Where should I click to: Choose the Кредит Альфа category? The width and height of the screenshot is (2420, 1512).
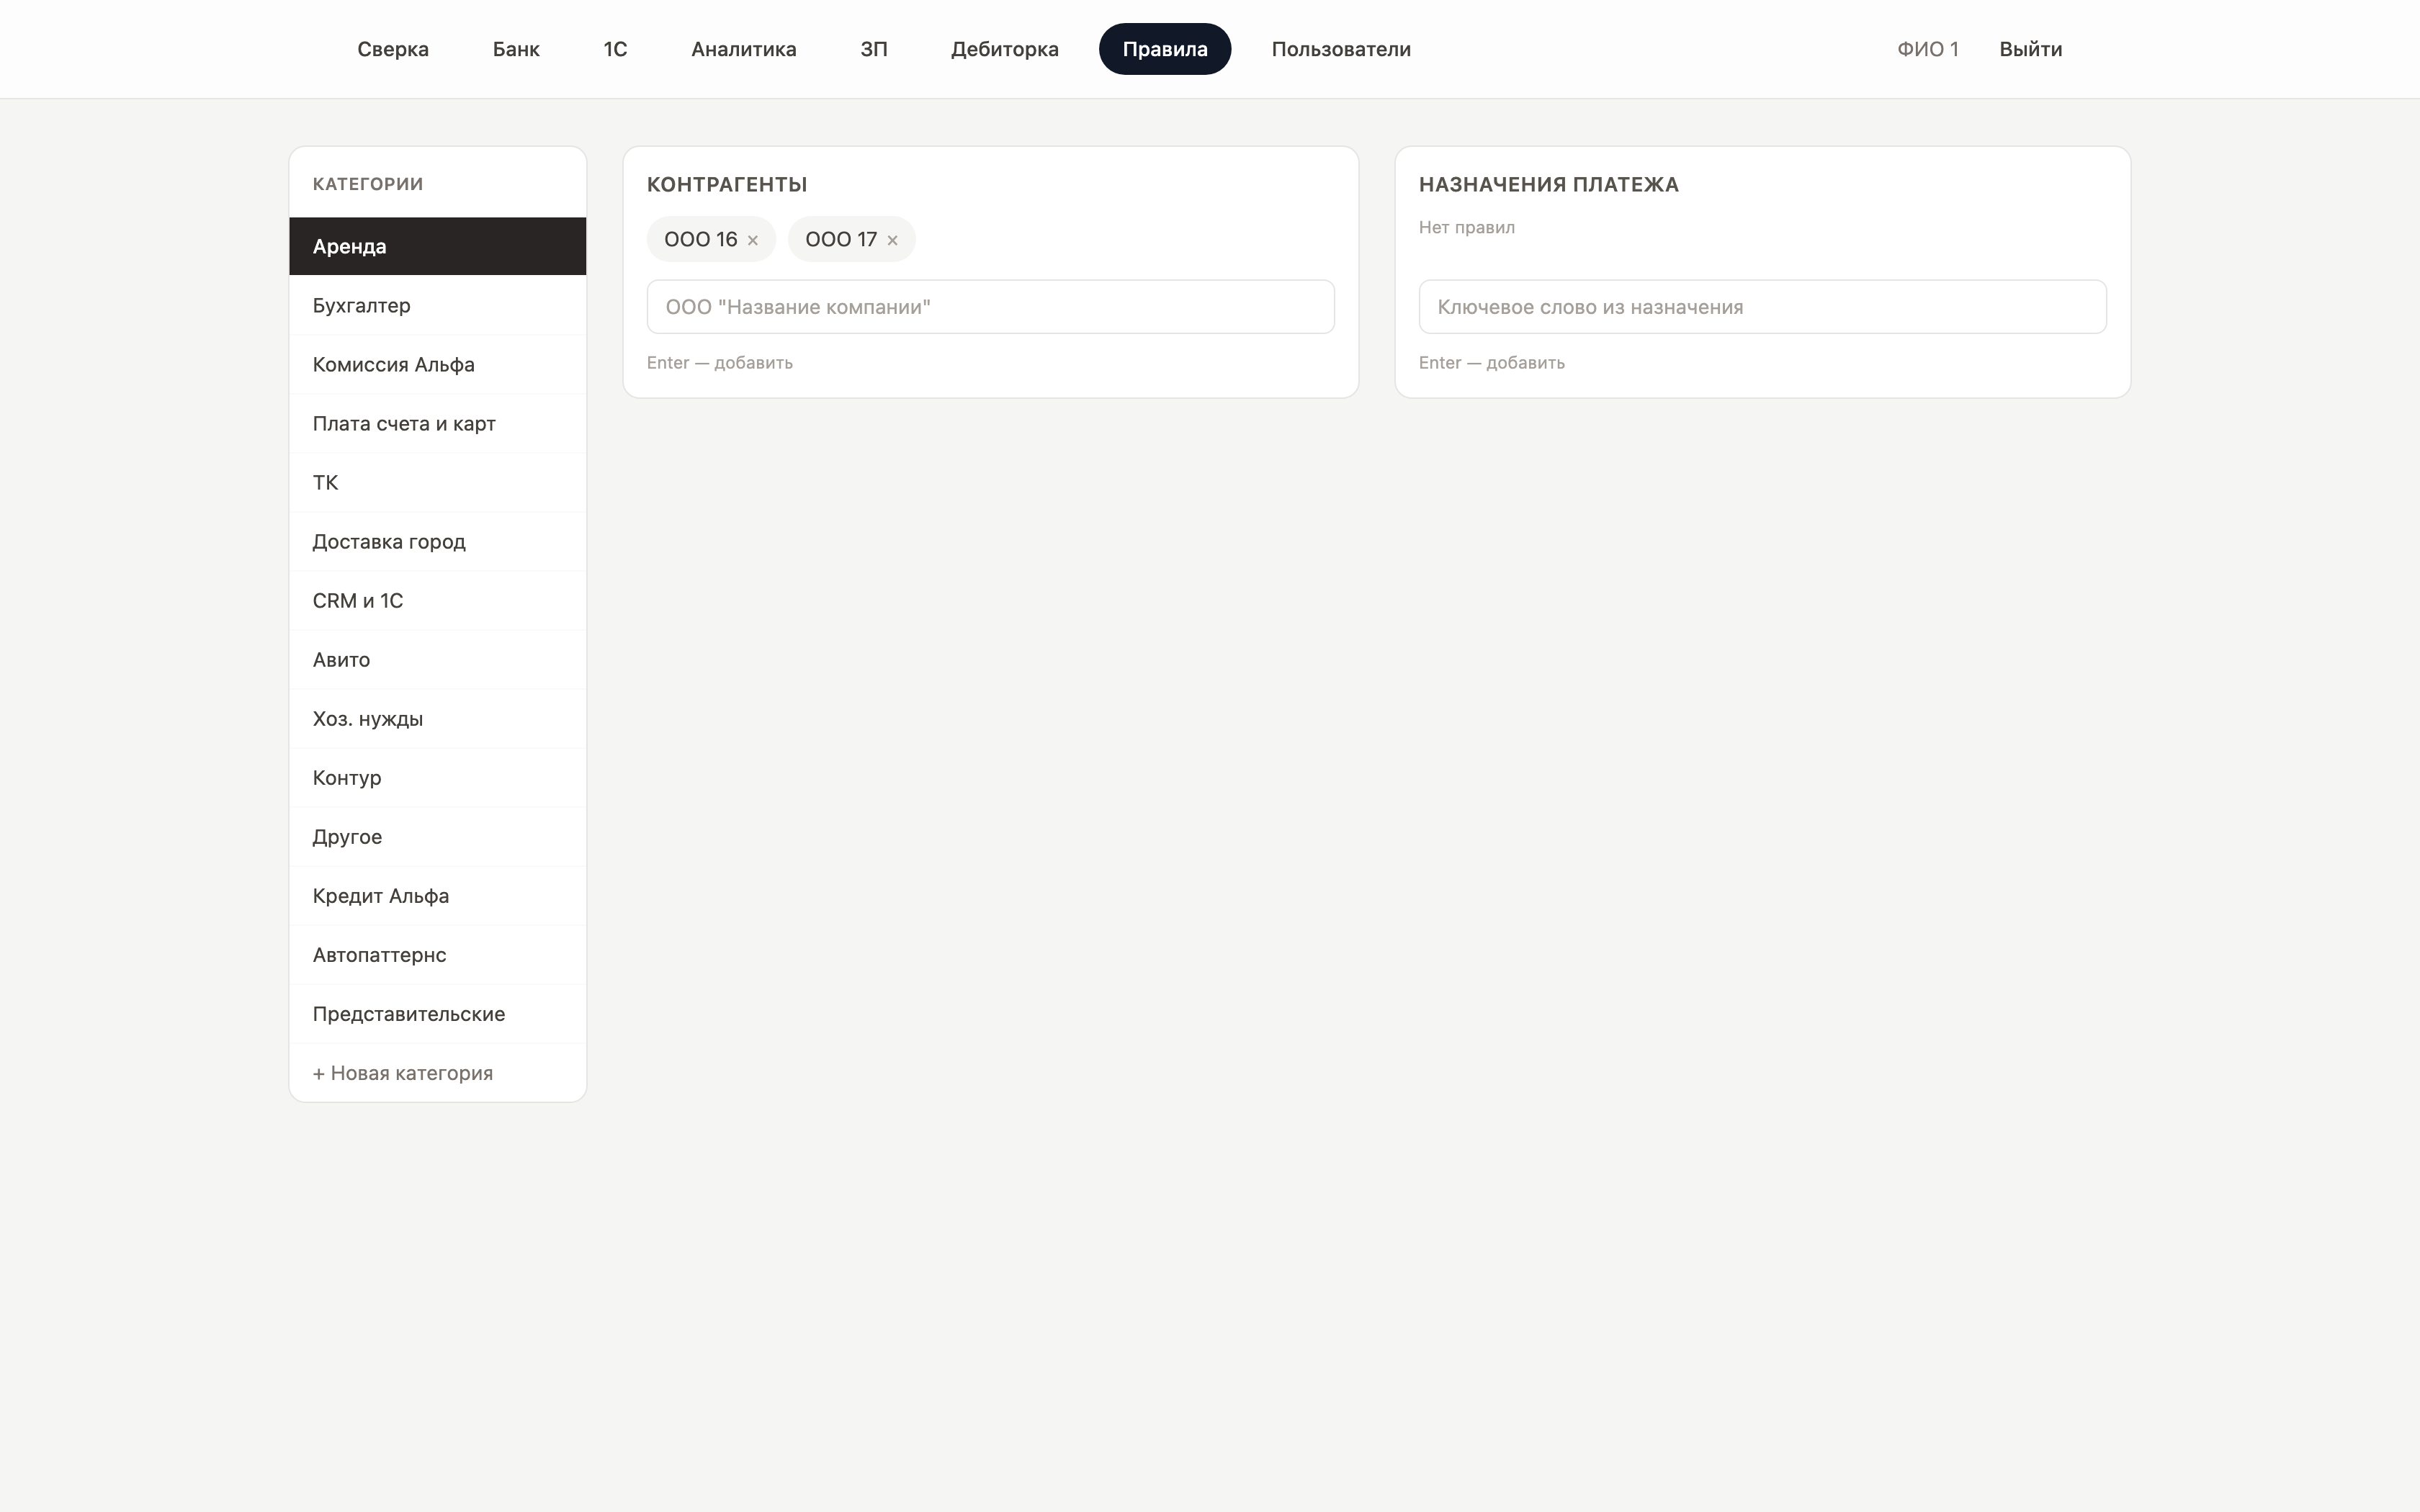point(438,895)
